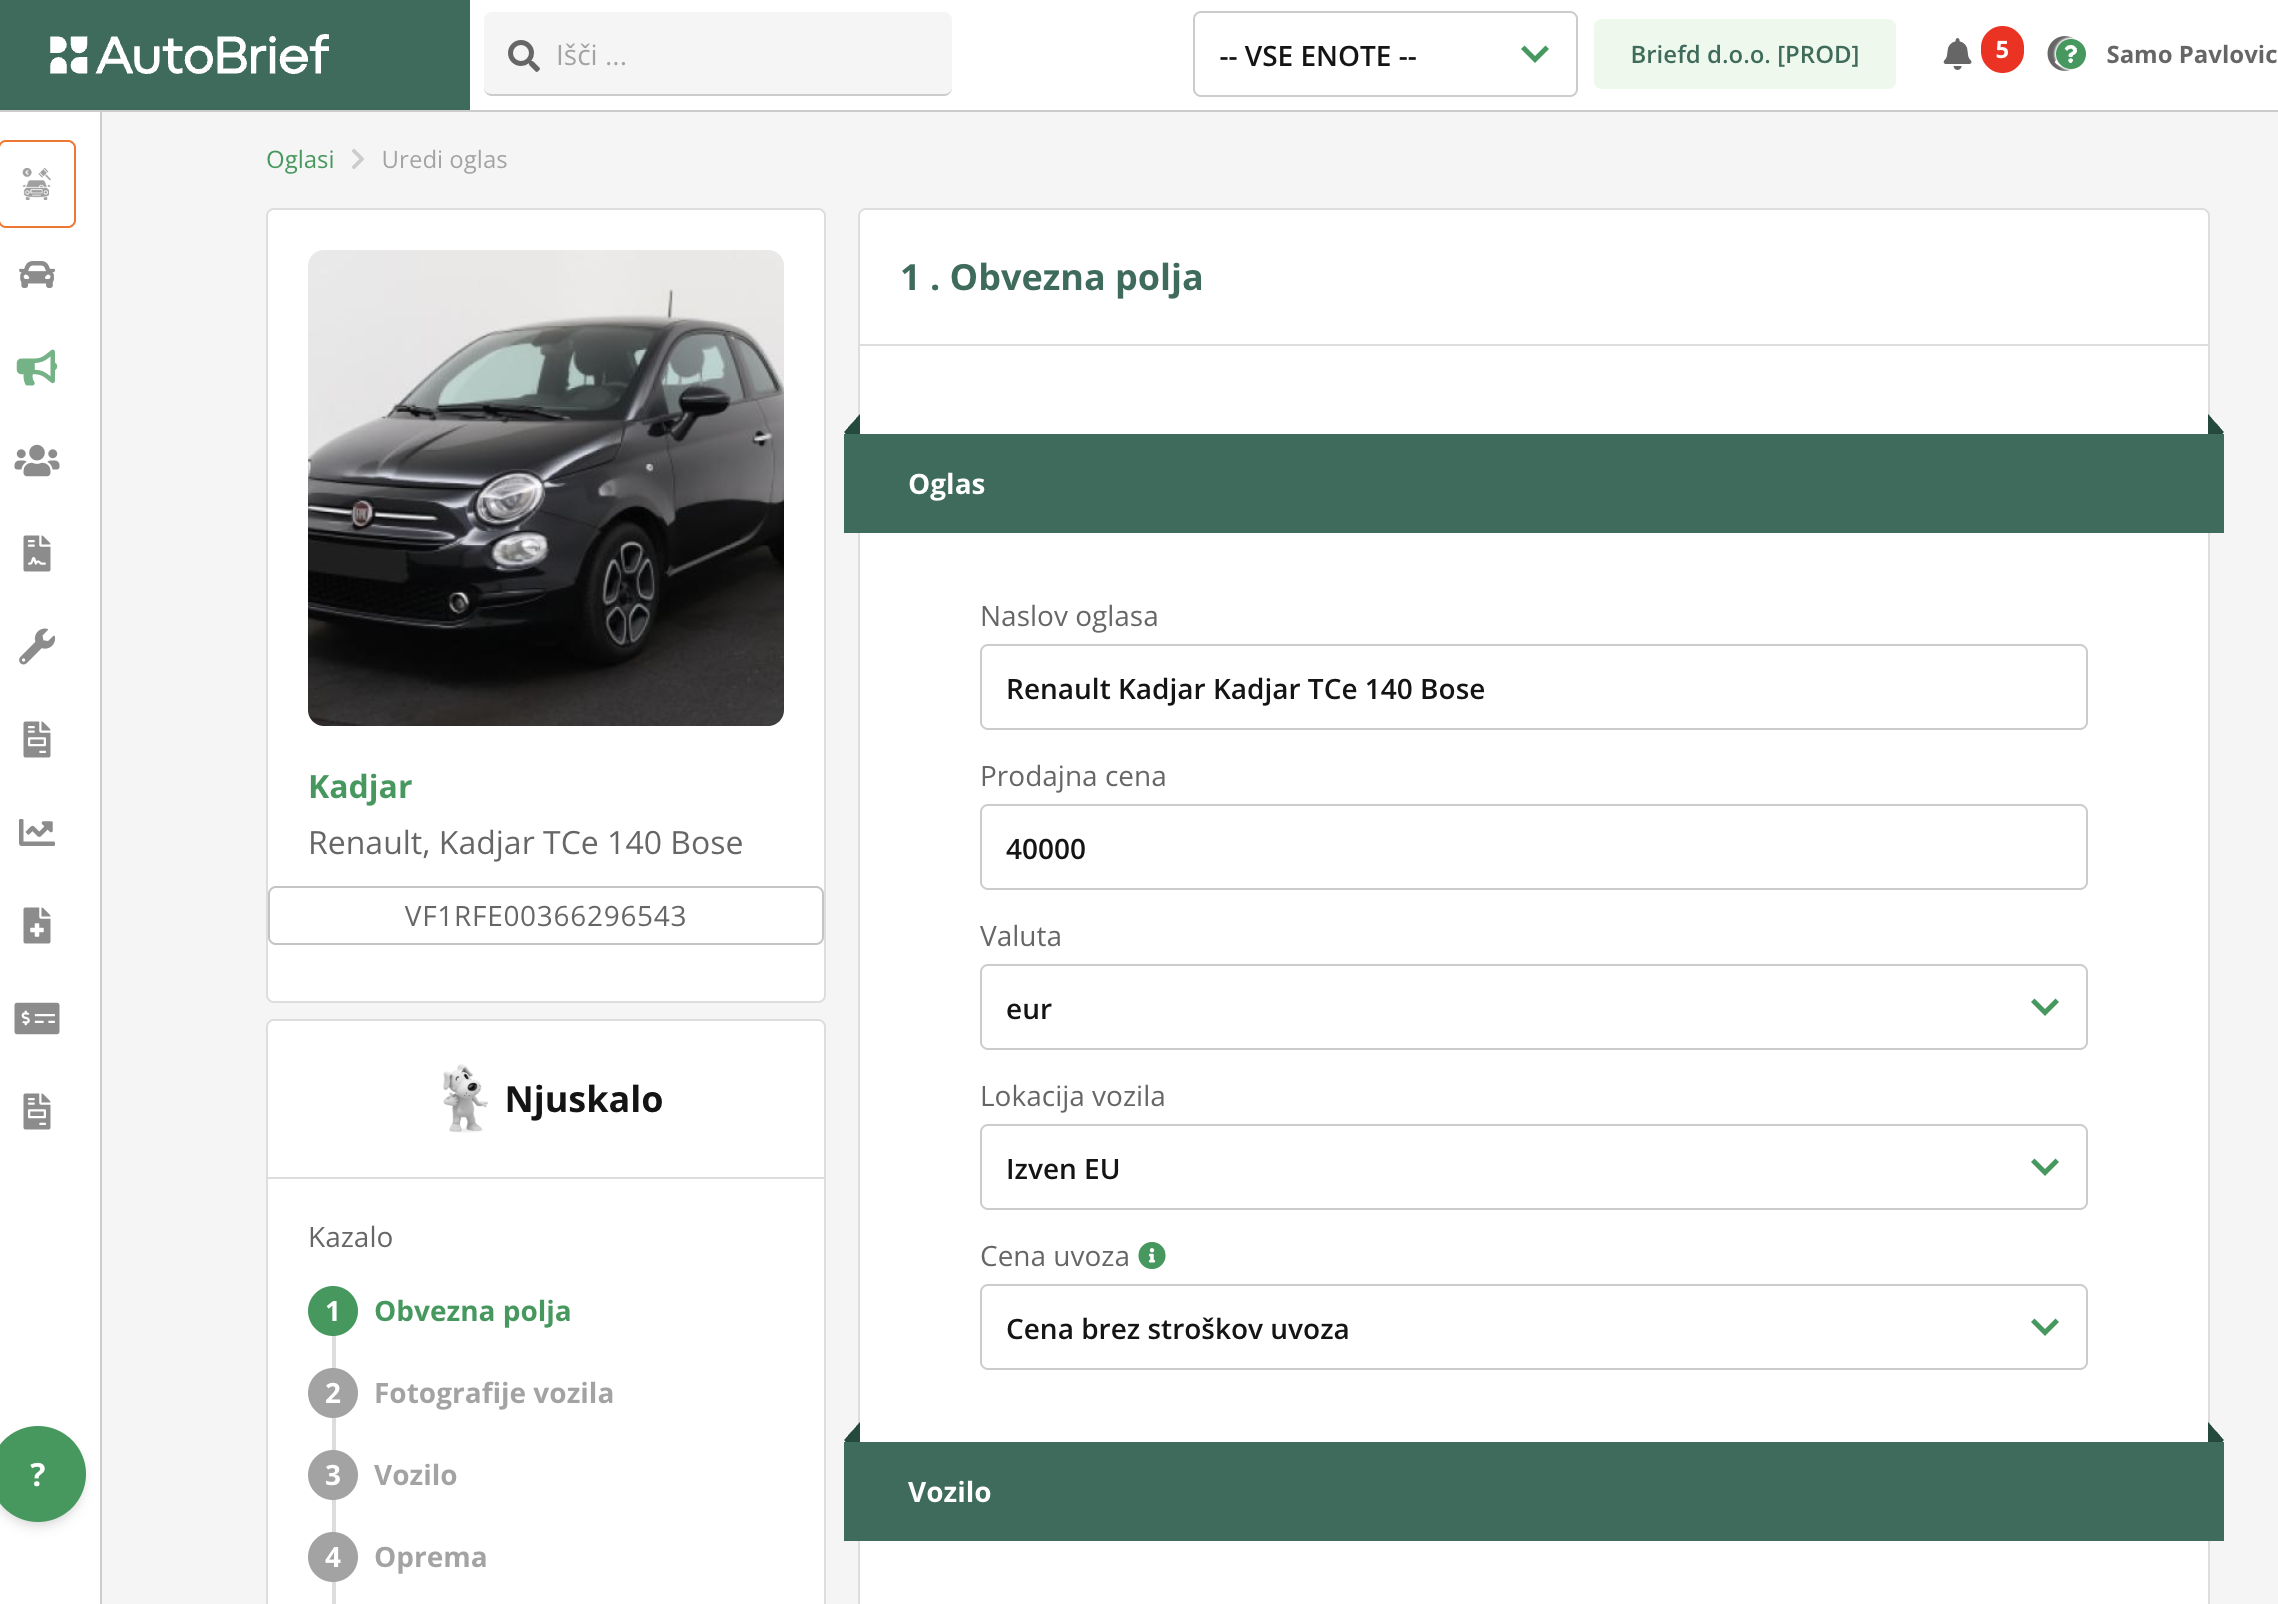Open the customers group sidebar icon

tap(37, 460)
